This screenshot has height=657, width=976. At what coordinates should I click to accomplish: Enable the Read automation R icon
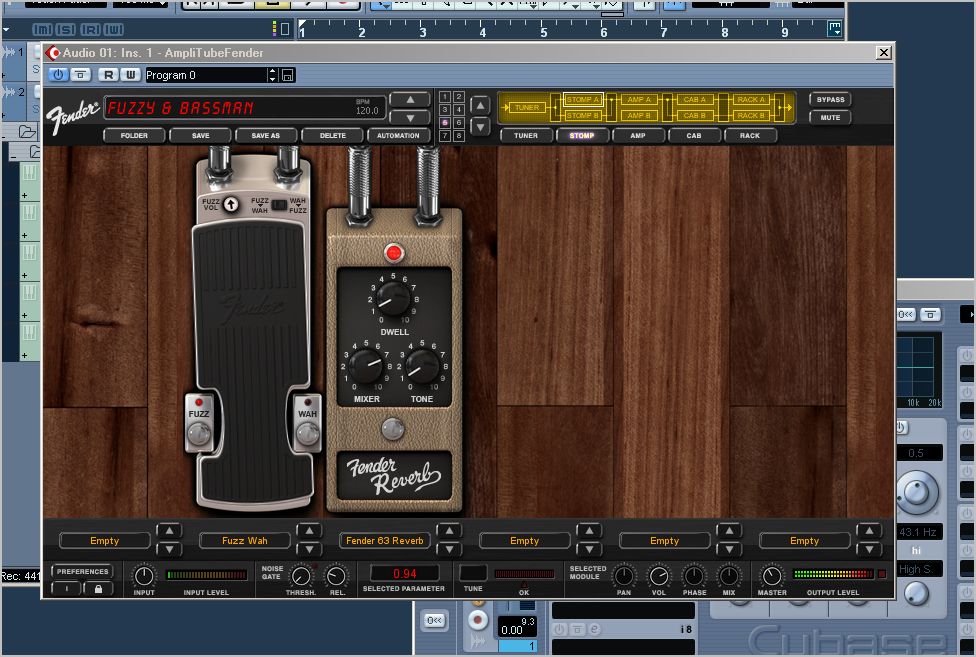point(105,75)
